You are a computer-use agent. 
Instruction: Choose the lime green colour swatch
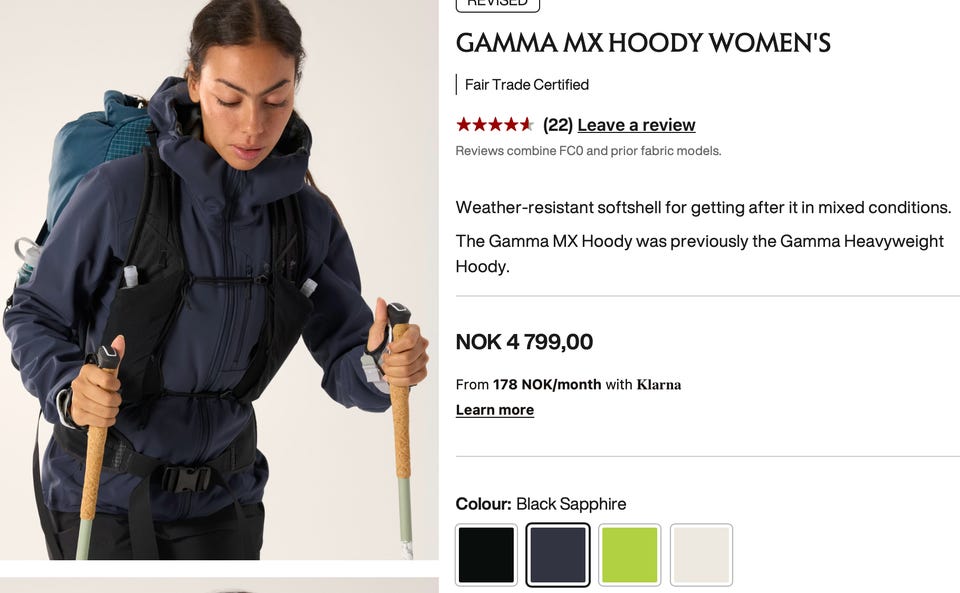click(629, 555)
